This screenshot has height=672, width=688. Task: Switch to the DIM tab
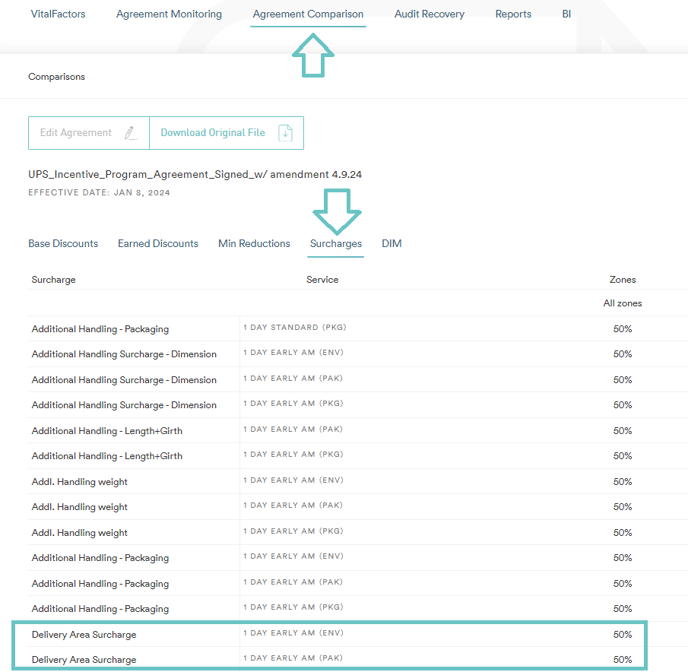coord(391,243)
